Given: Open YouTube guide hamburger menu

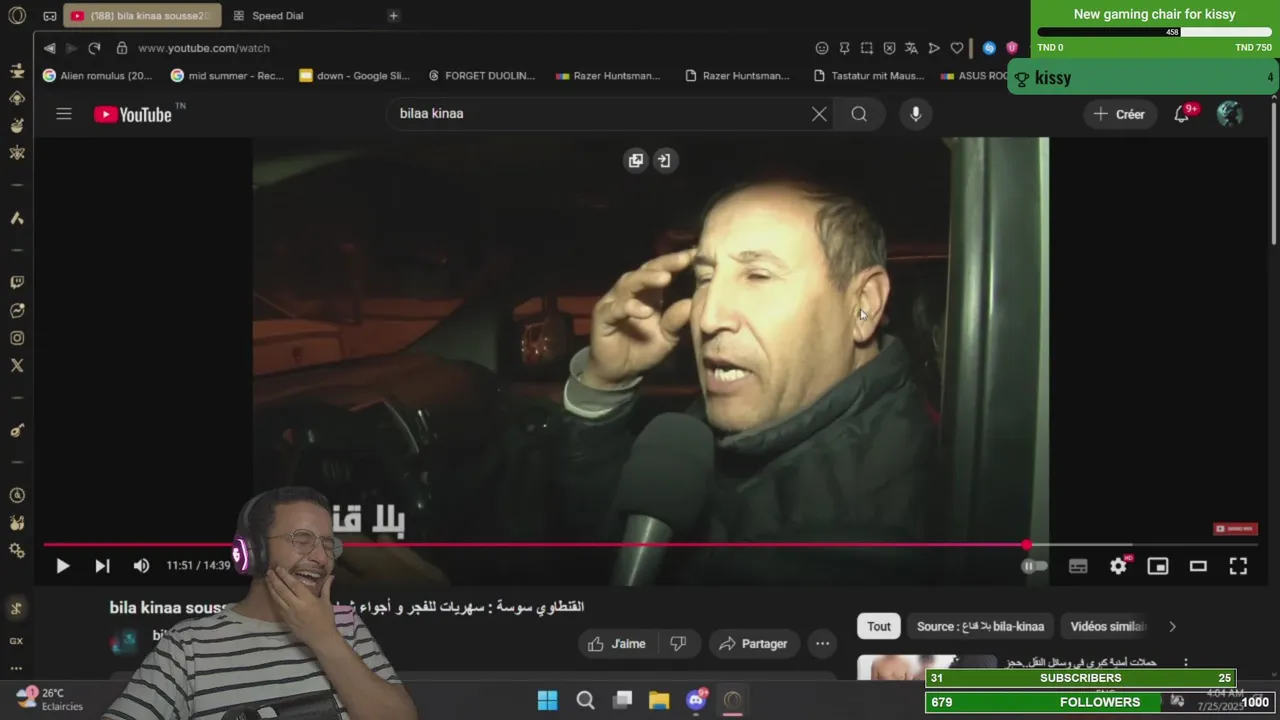Looking at the screenshot, I should coord(64,114).
